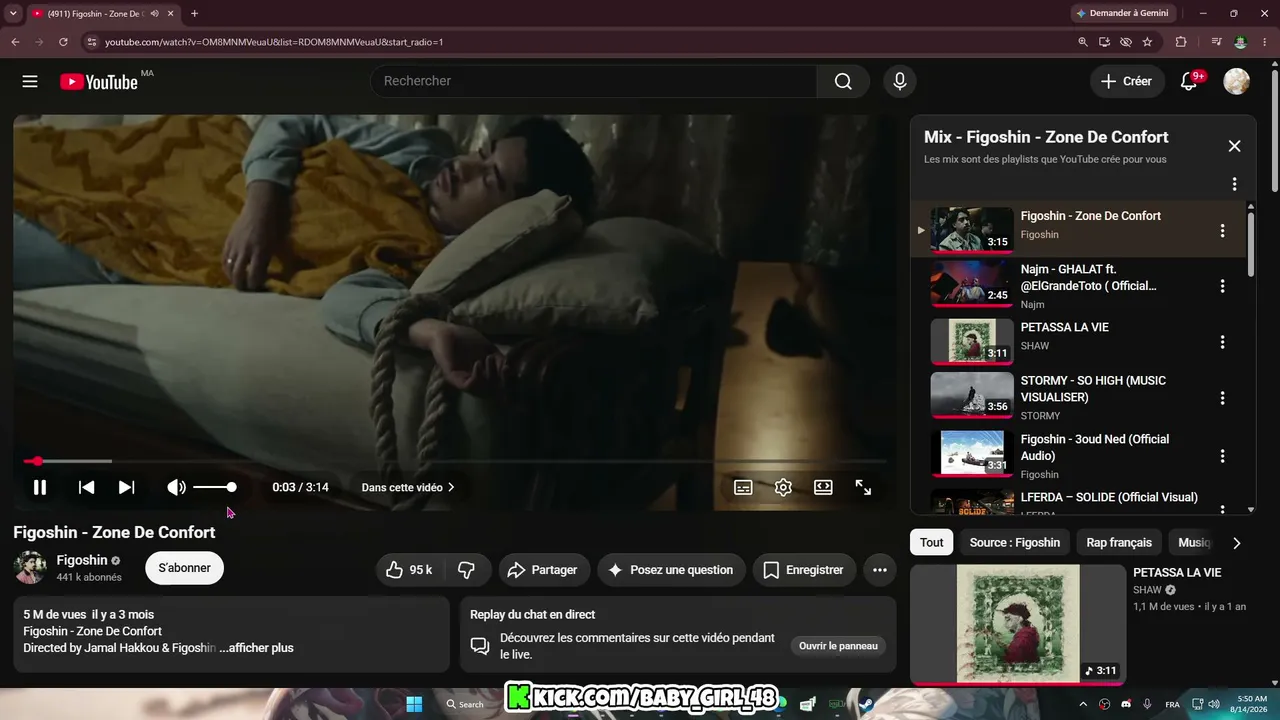Click the Partager share button
Image resolution: width=1280 pixels, height=720 pixels.
point(543,570)
